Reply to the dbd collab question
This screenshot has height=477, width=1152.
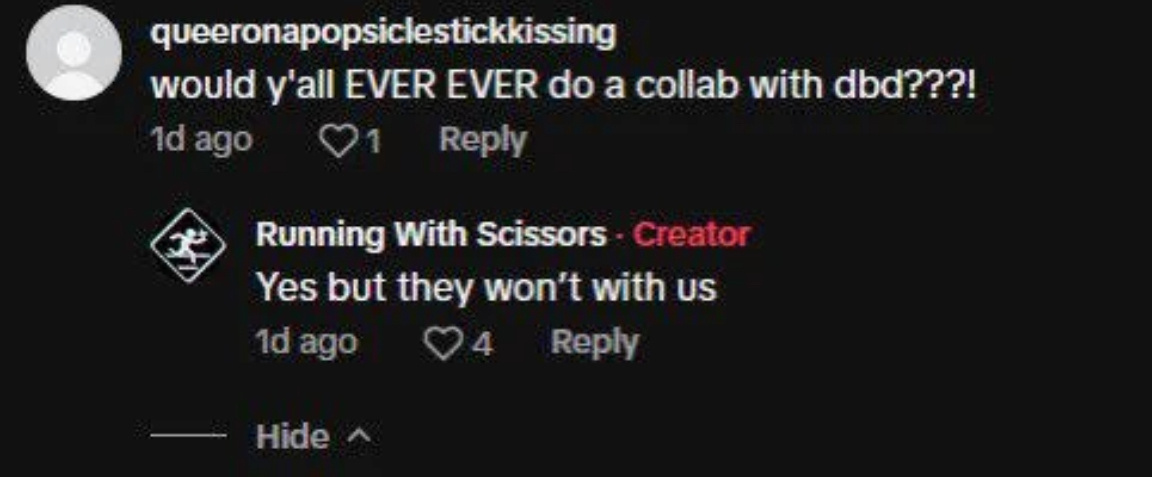pyautogui.click(x=483, y=140)
